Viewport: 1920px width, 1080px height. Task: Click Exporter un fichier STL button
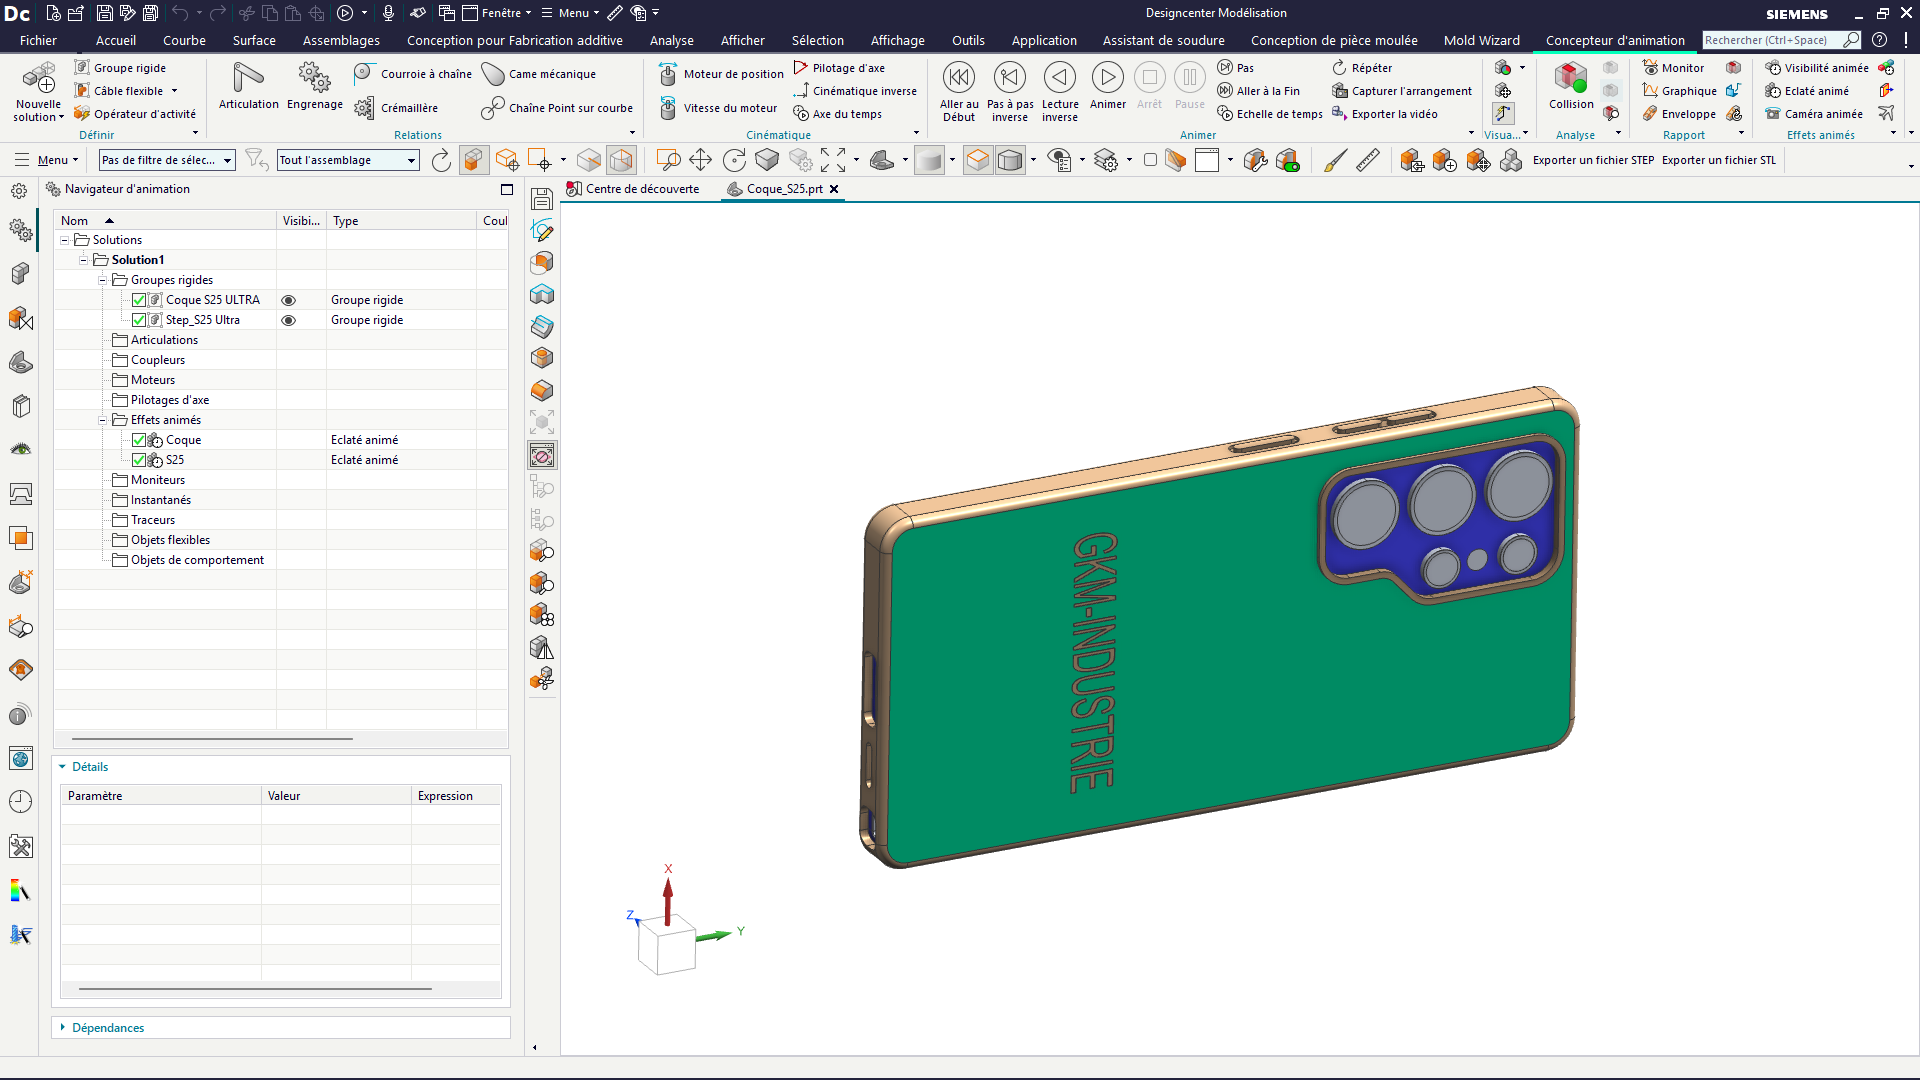click(1718, 160)
